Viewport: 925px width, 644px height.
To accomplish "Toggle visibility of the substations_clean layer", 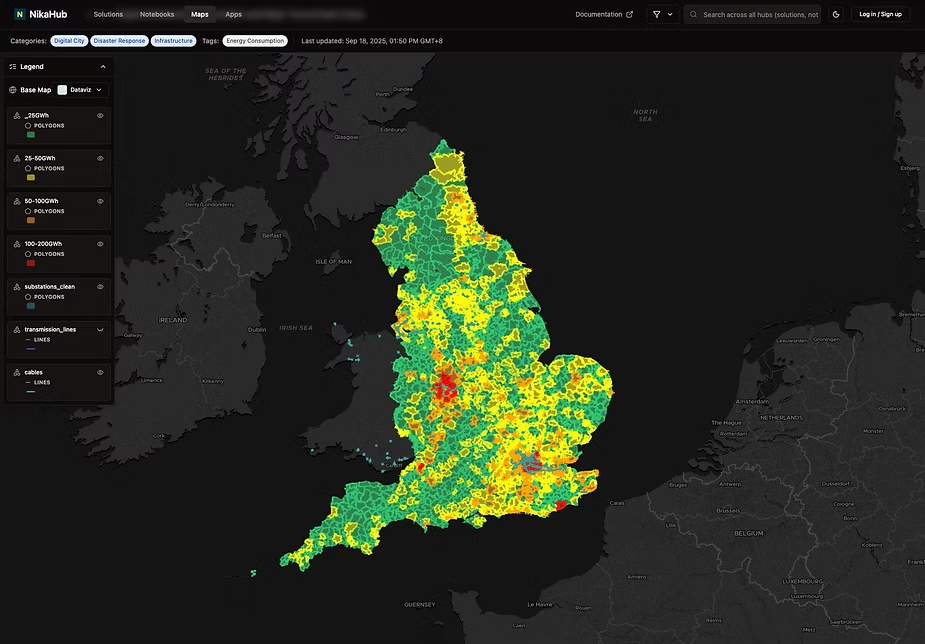I will (x=100, y=287).
